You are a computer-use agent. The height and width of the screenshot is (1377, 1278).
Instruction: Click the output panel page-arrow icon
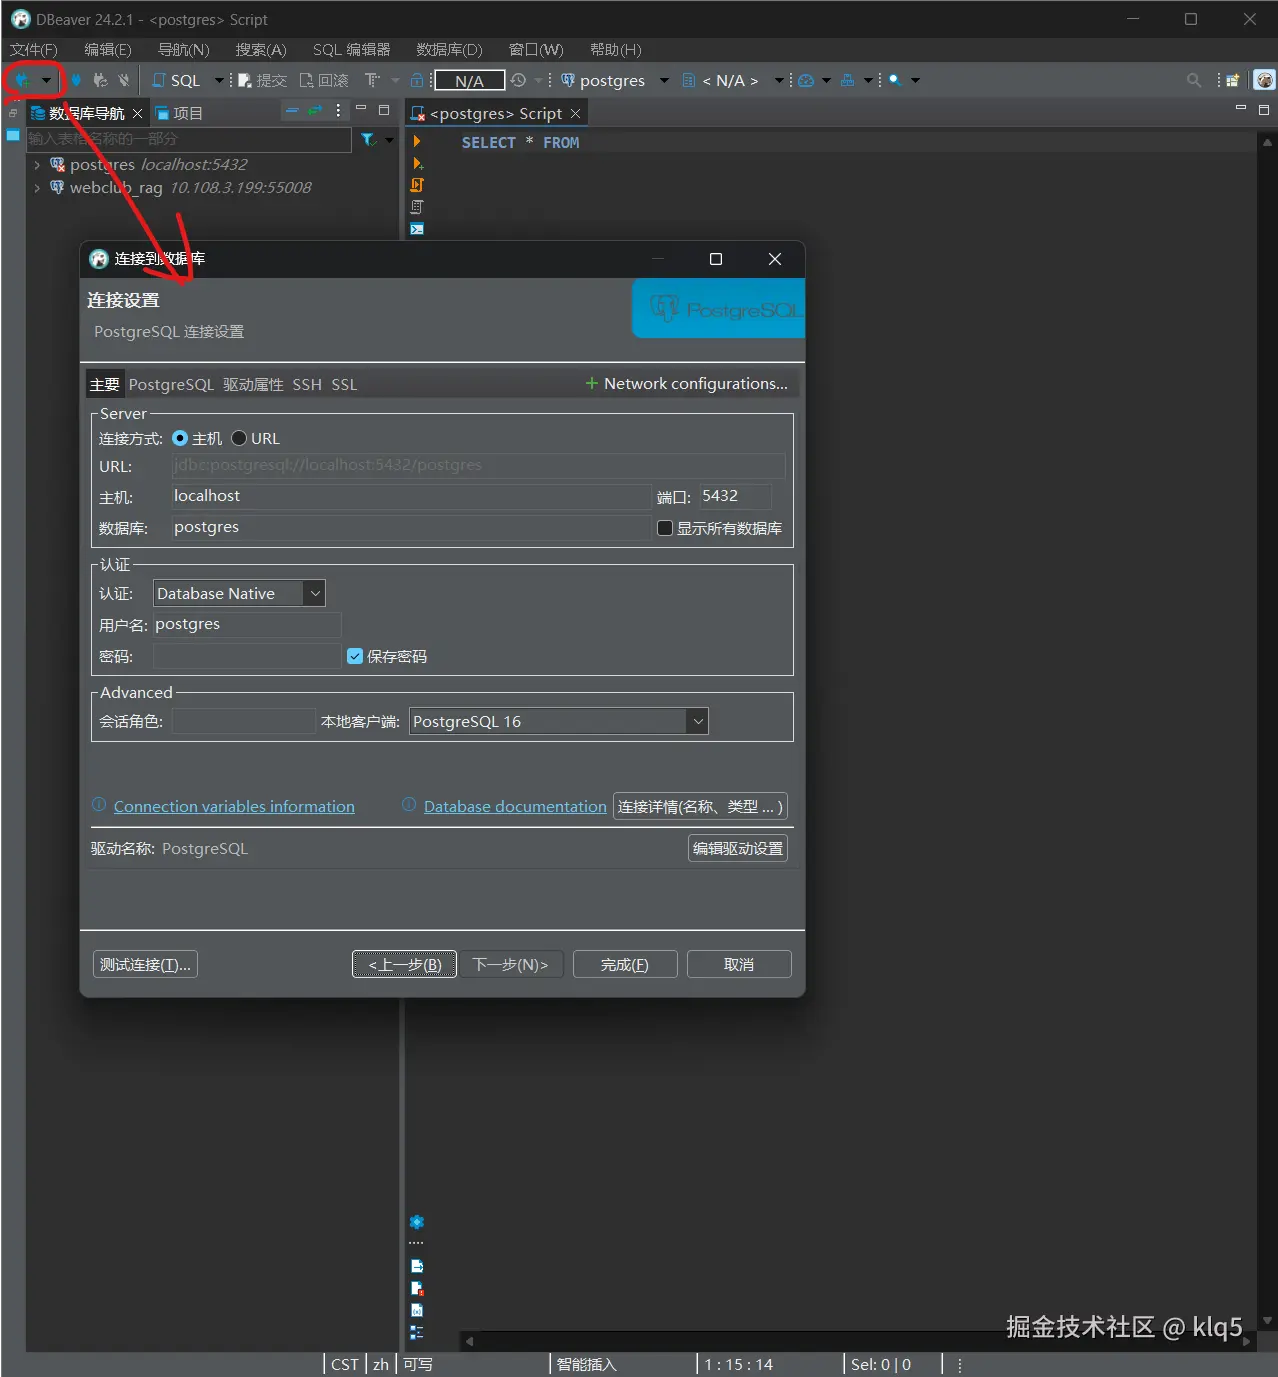(x=417, y=1266)
